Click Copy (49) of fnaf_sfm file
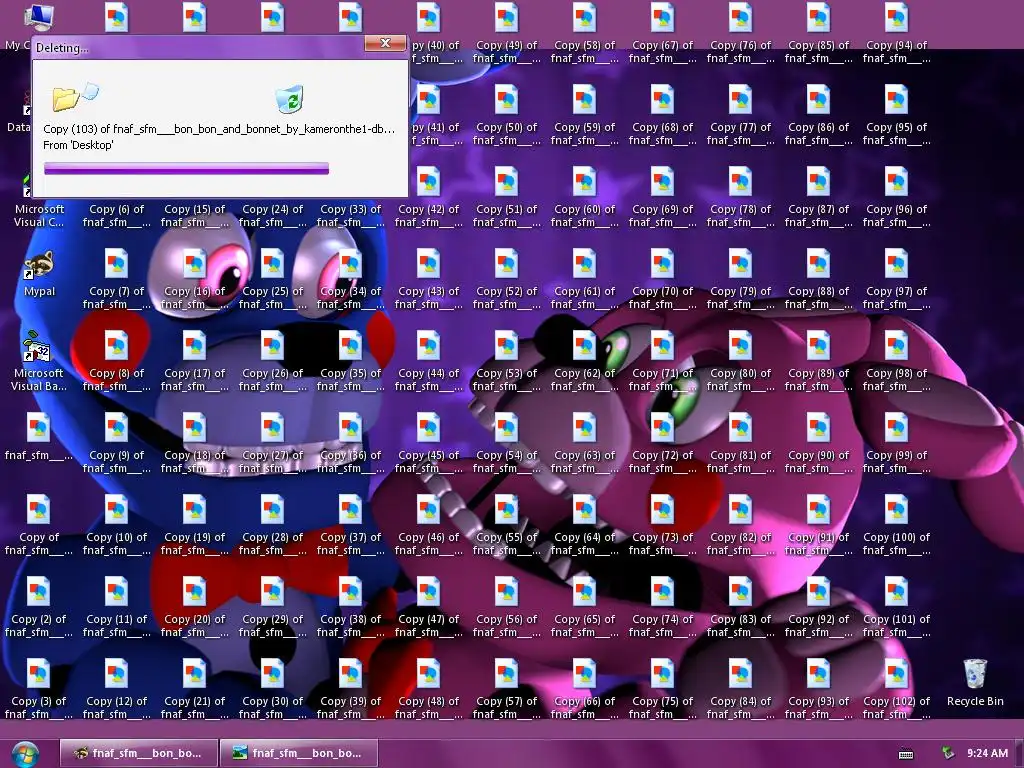The height and width of the screenshot is (768, 1024). (x=506, y=33)
